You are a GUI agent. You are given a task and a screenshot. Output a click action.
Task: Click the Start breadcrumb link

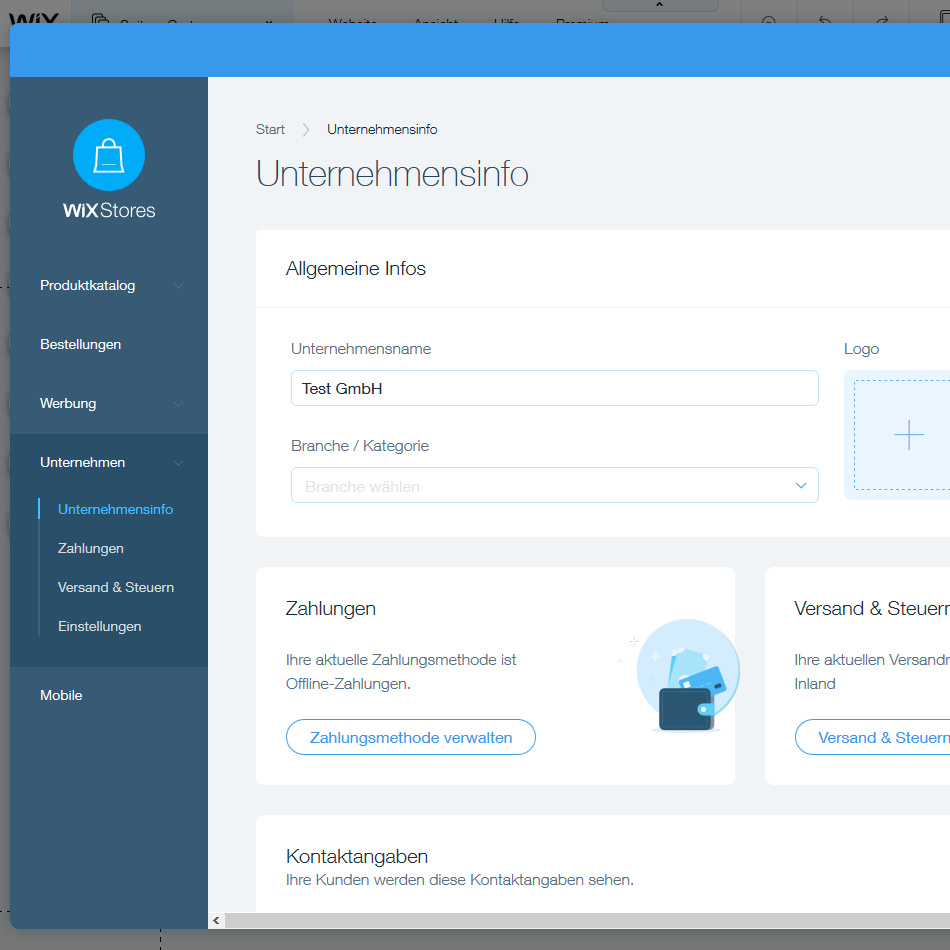coord(270,130)
